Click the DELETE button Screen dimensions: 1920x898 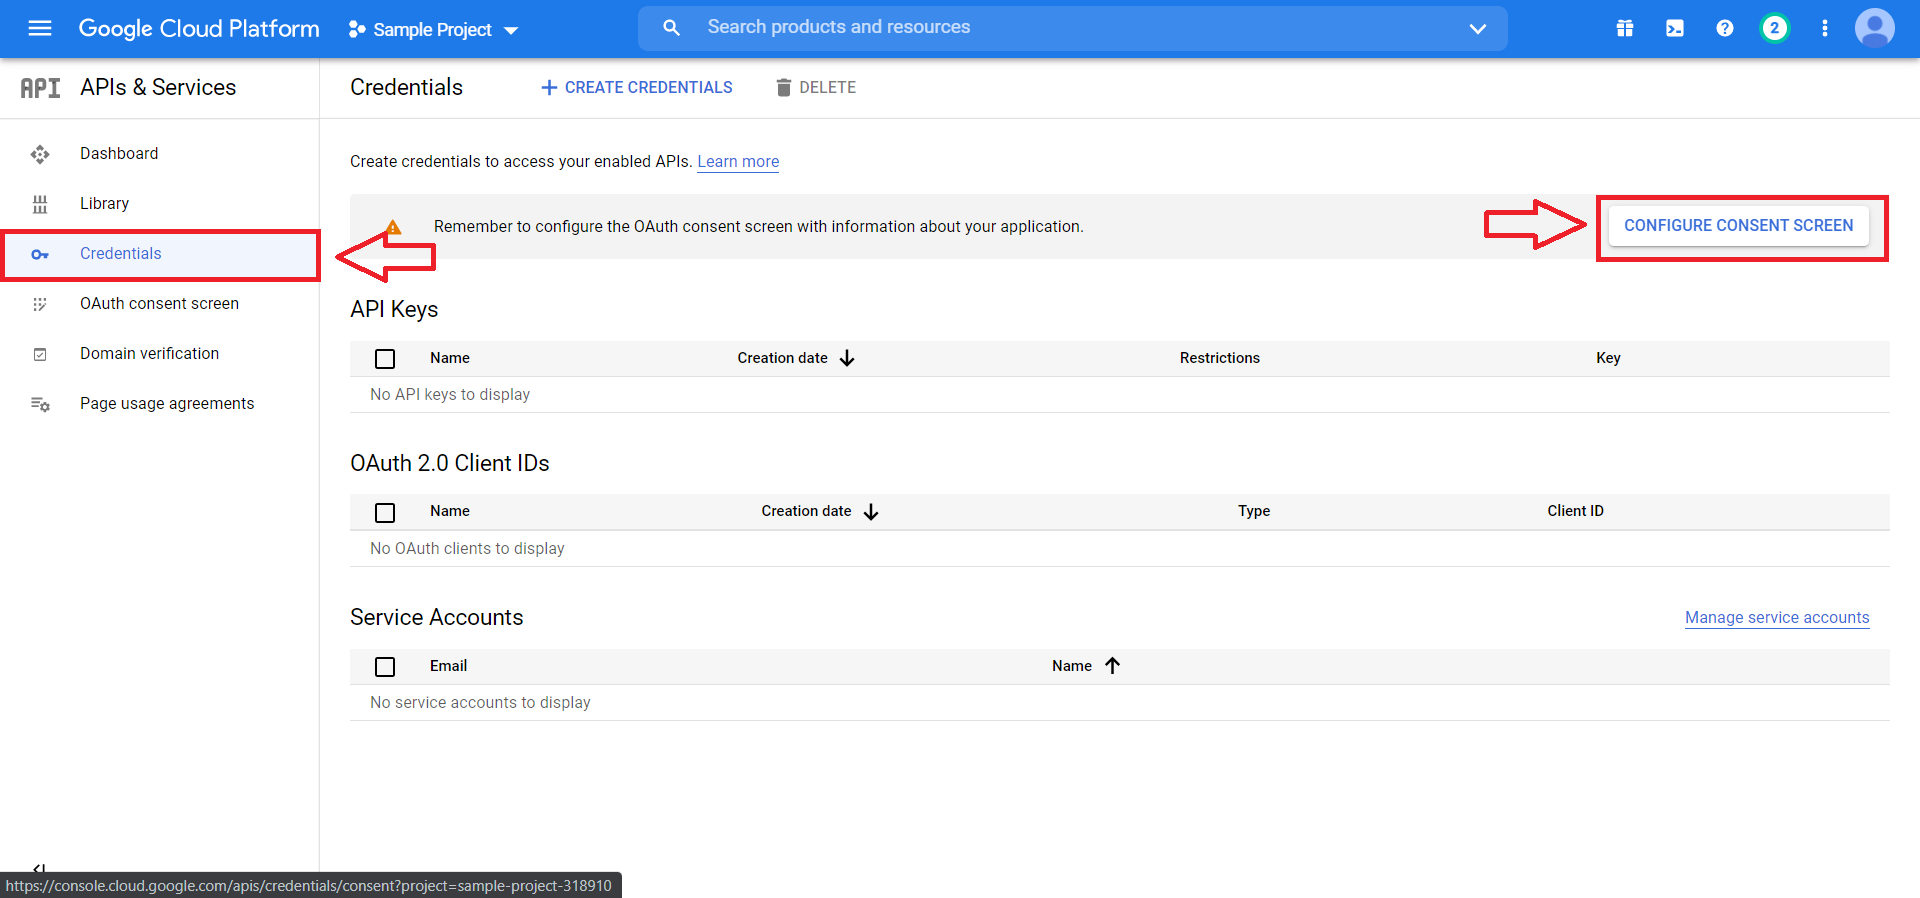pyautogui.click(x=816, y=88)
